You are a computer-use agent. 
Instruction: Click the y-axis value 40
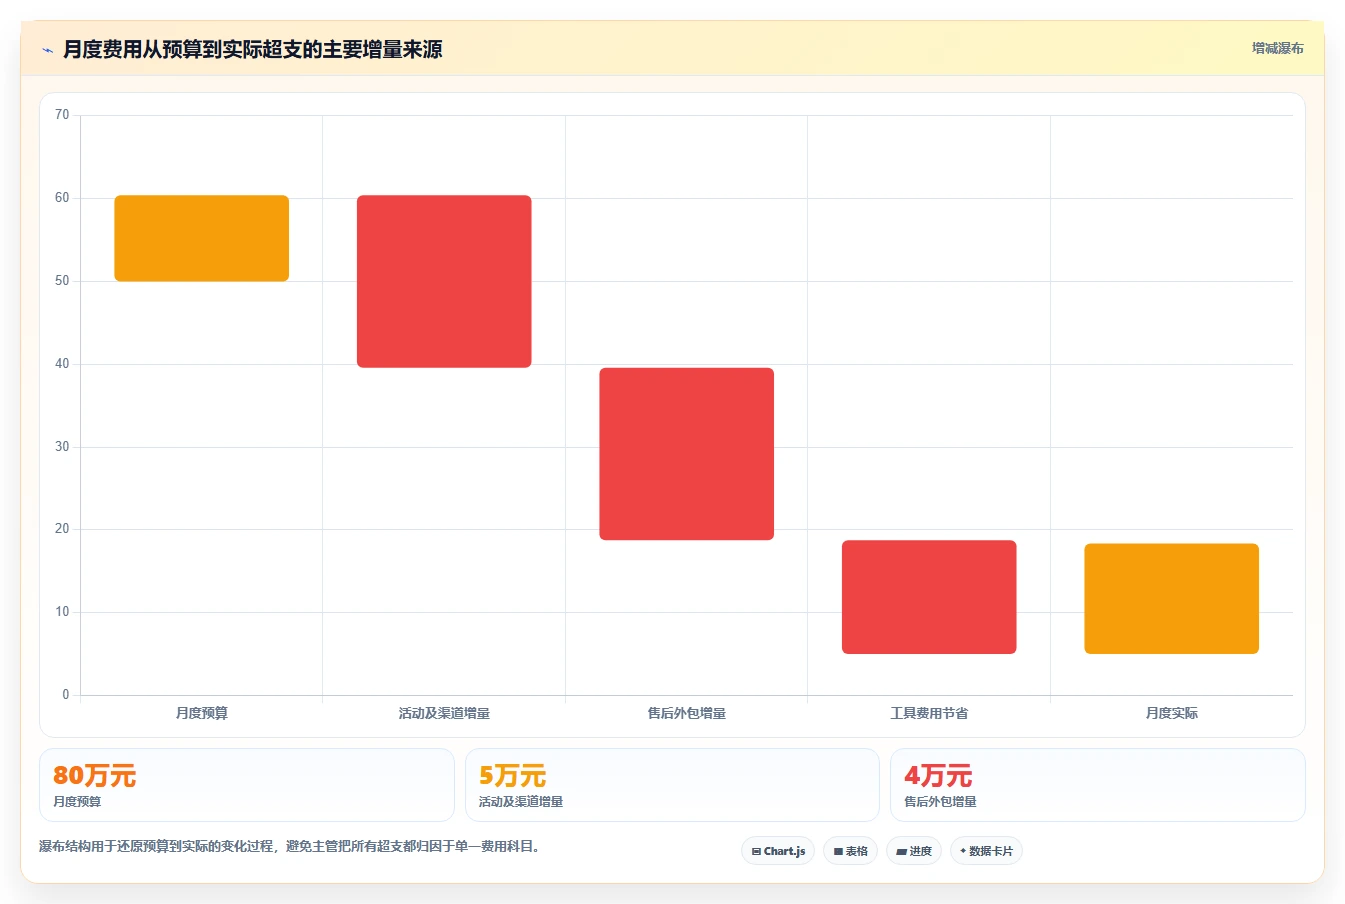pos(62,364)
